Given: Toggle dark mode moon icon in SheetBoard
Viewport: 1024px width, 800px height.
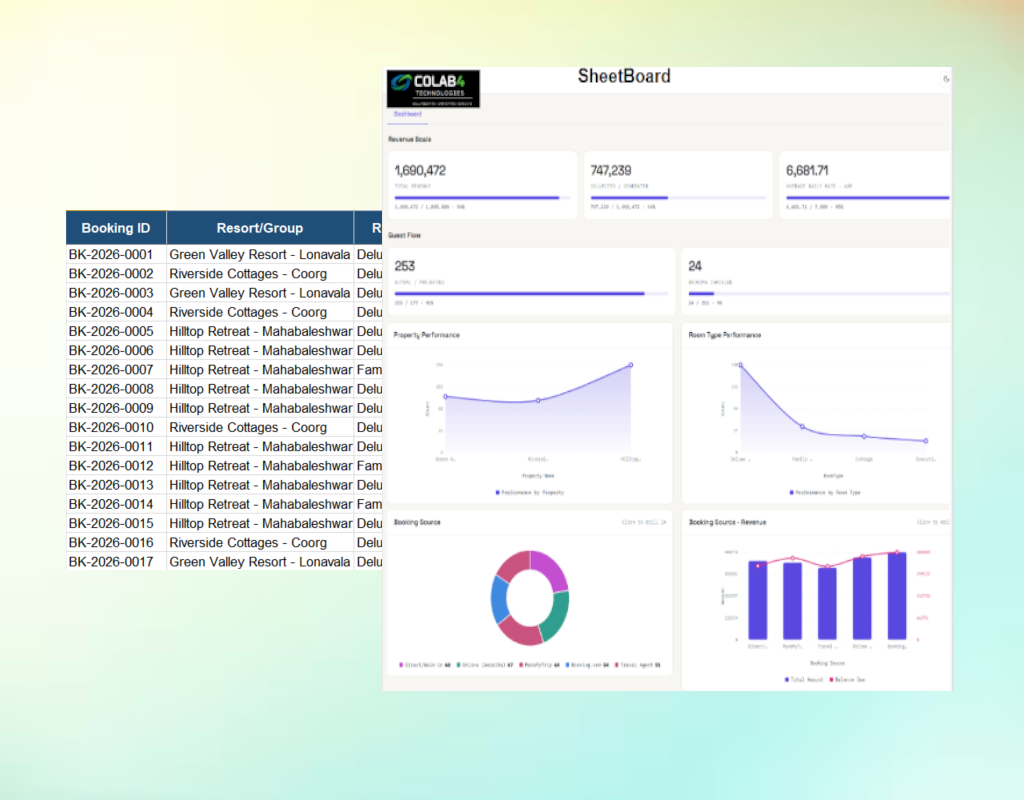Looking at the screenshot, I should click(946, 79).
